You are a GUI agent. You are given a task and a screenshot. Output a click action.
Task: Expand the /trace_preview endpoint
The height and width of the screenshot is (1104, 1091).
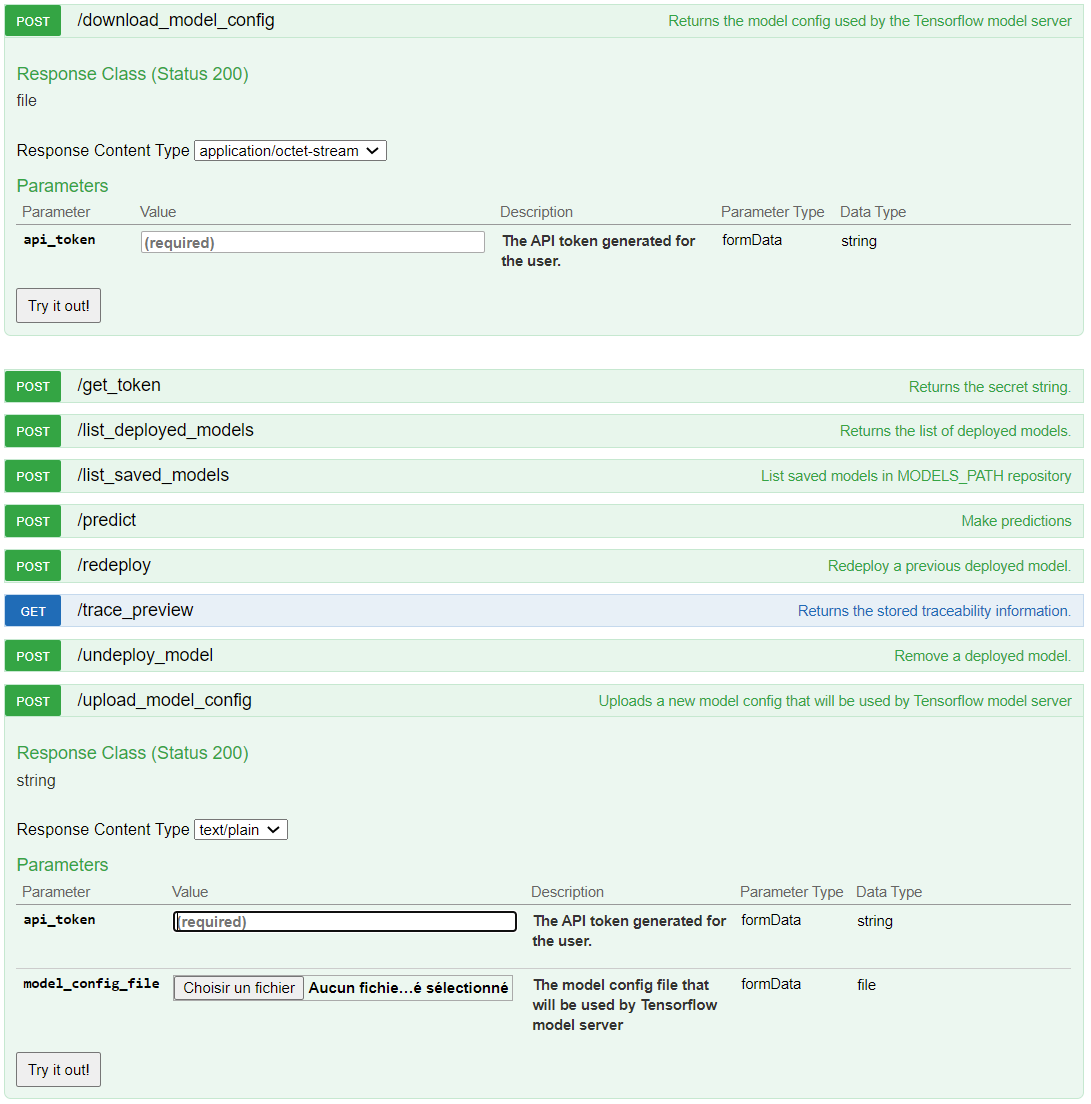click(135, 610)
